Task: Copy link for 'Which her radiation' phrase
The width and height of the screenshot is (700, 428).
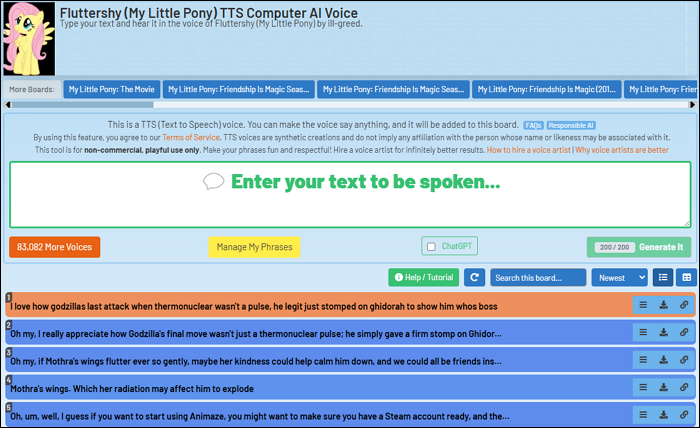Action: pos(684,387)
